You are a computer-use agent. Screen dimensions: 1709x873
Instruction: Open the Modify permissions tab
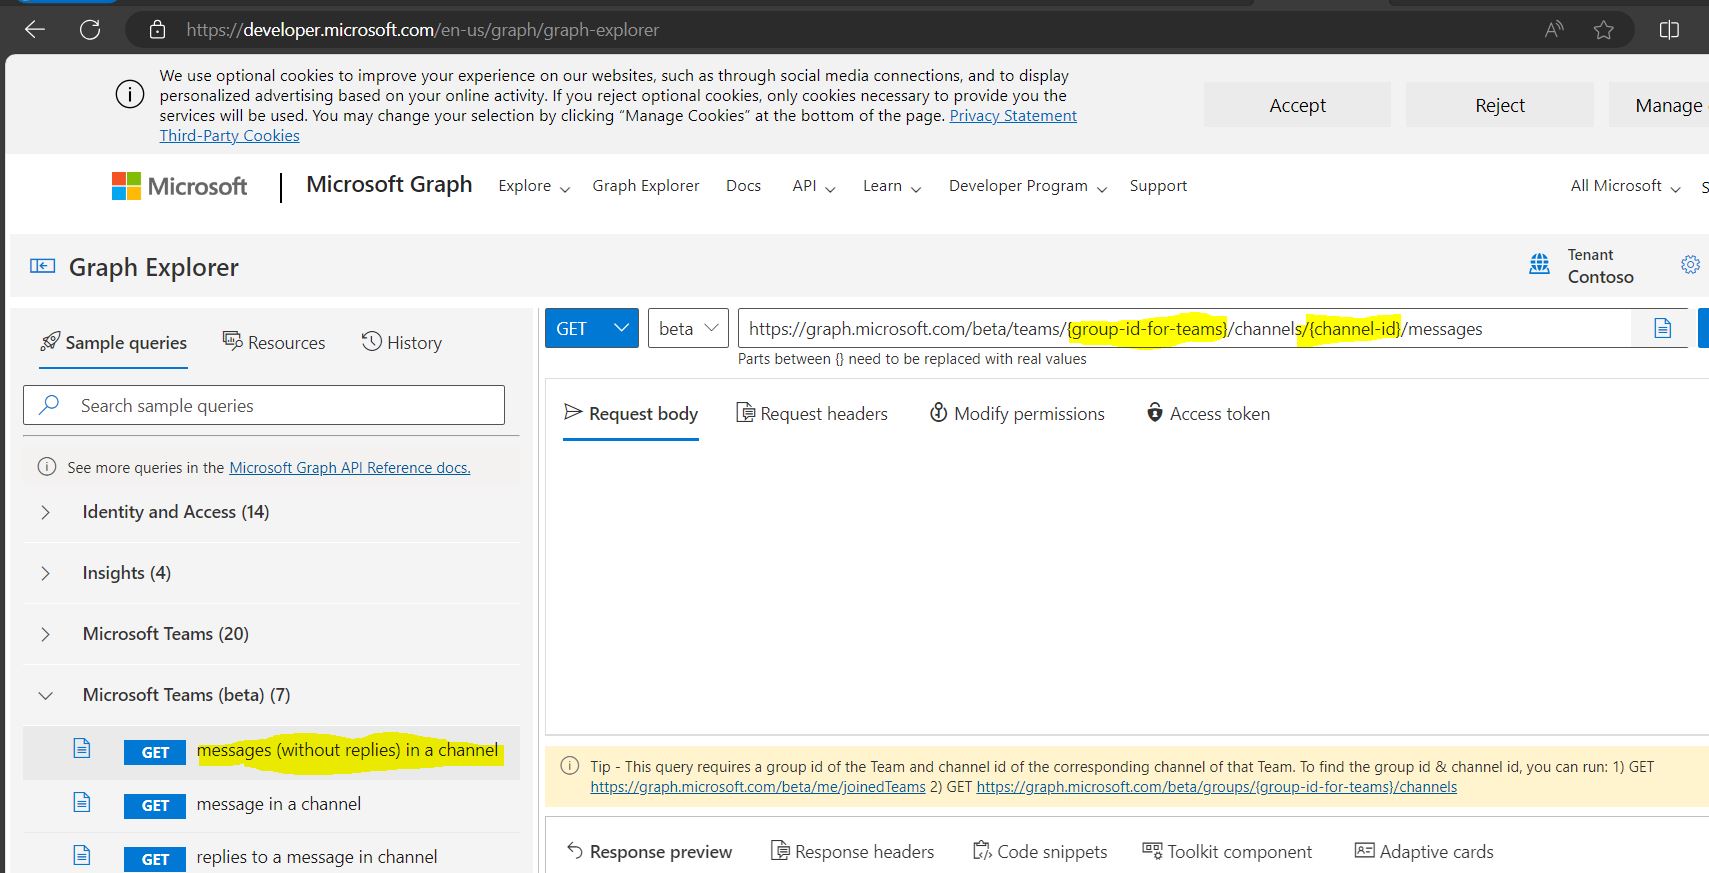coord(1017,414)
